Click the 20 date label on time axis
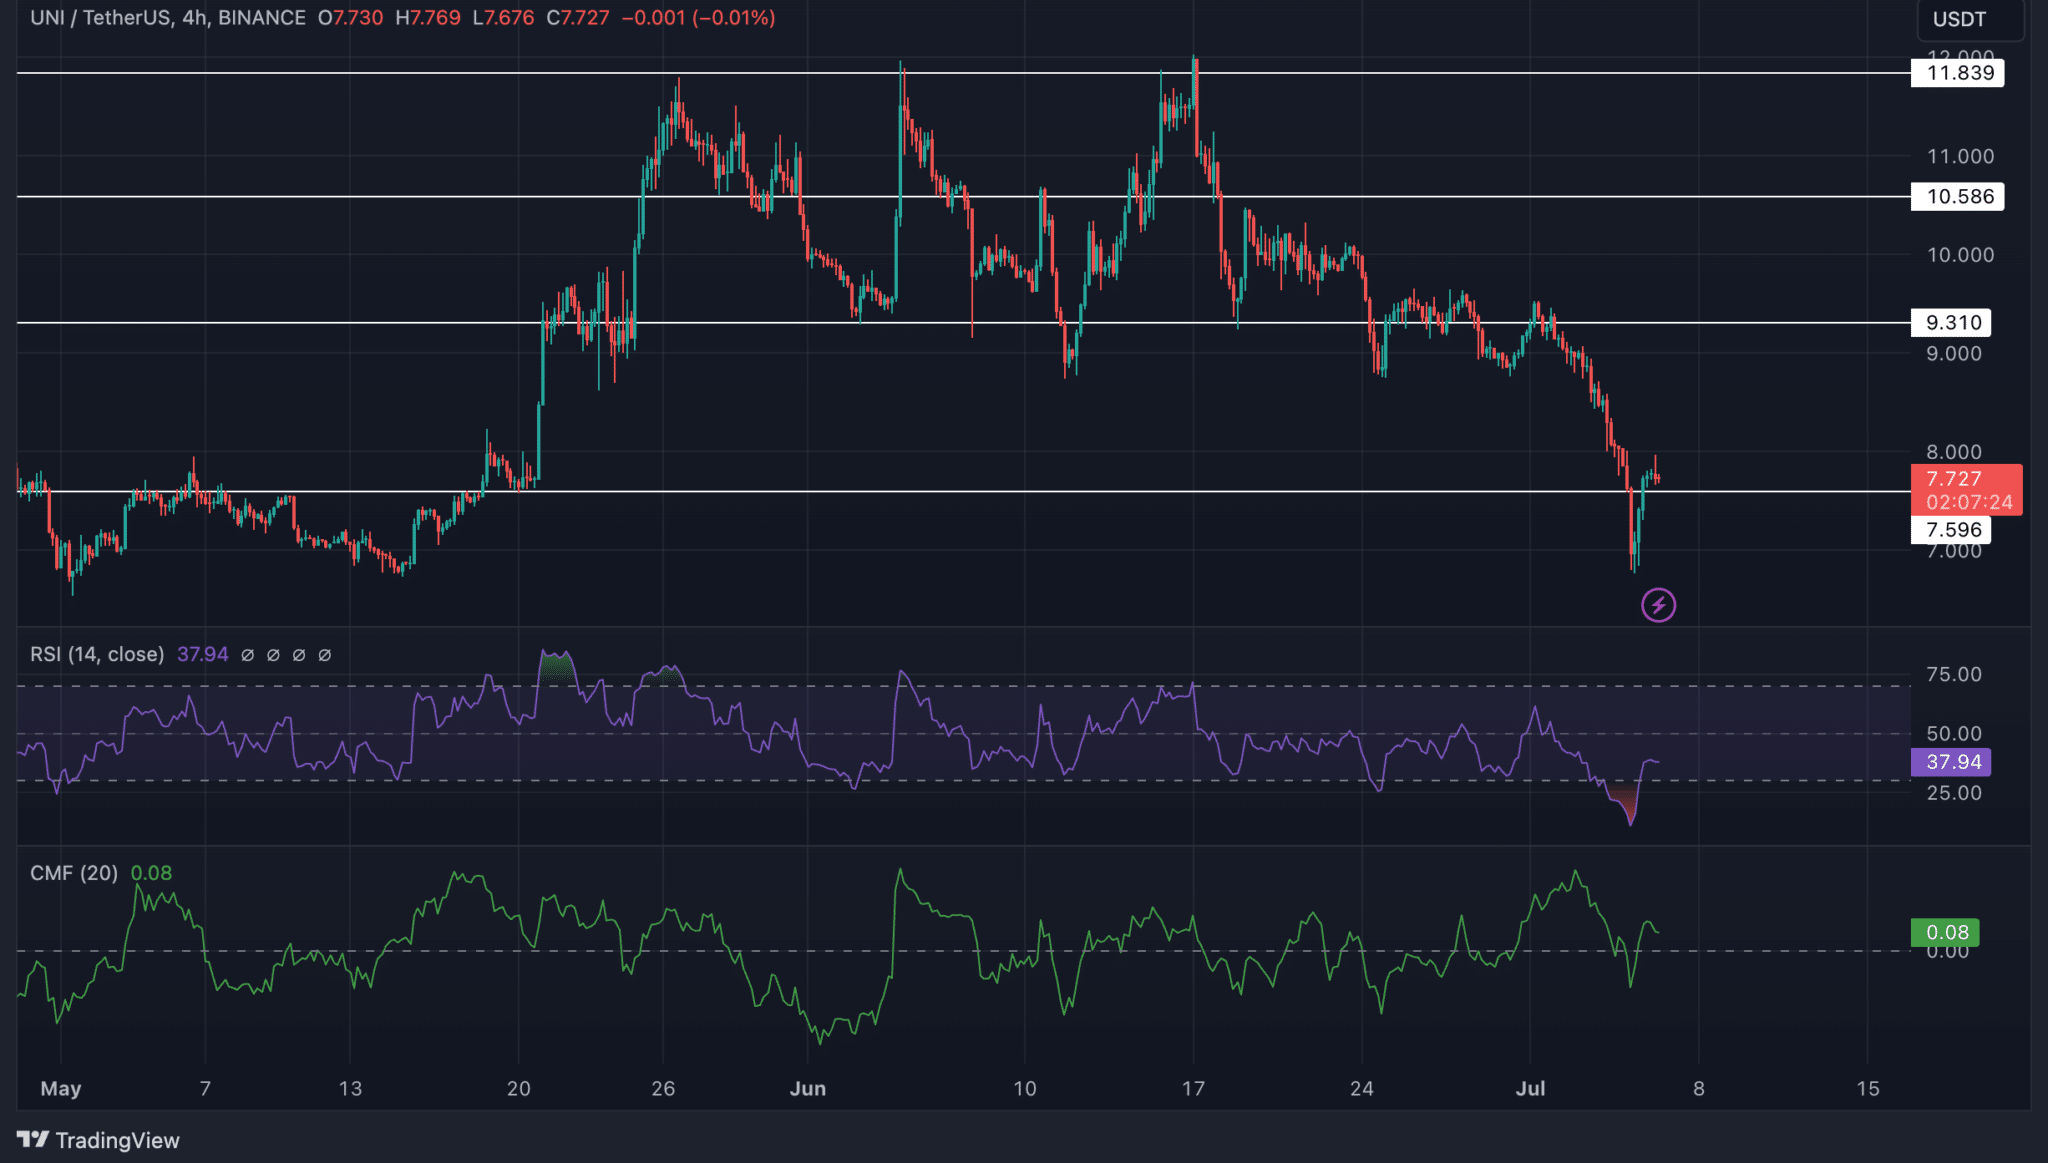2048x1163 pixels. click(x=519, y=1089)
